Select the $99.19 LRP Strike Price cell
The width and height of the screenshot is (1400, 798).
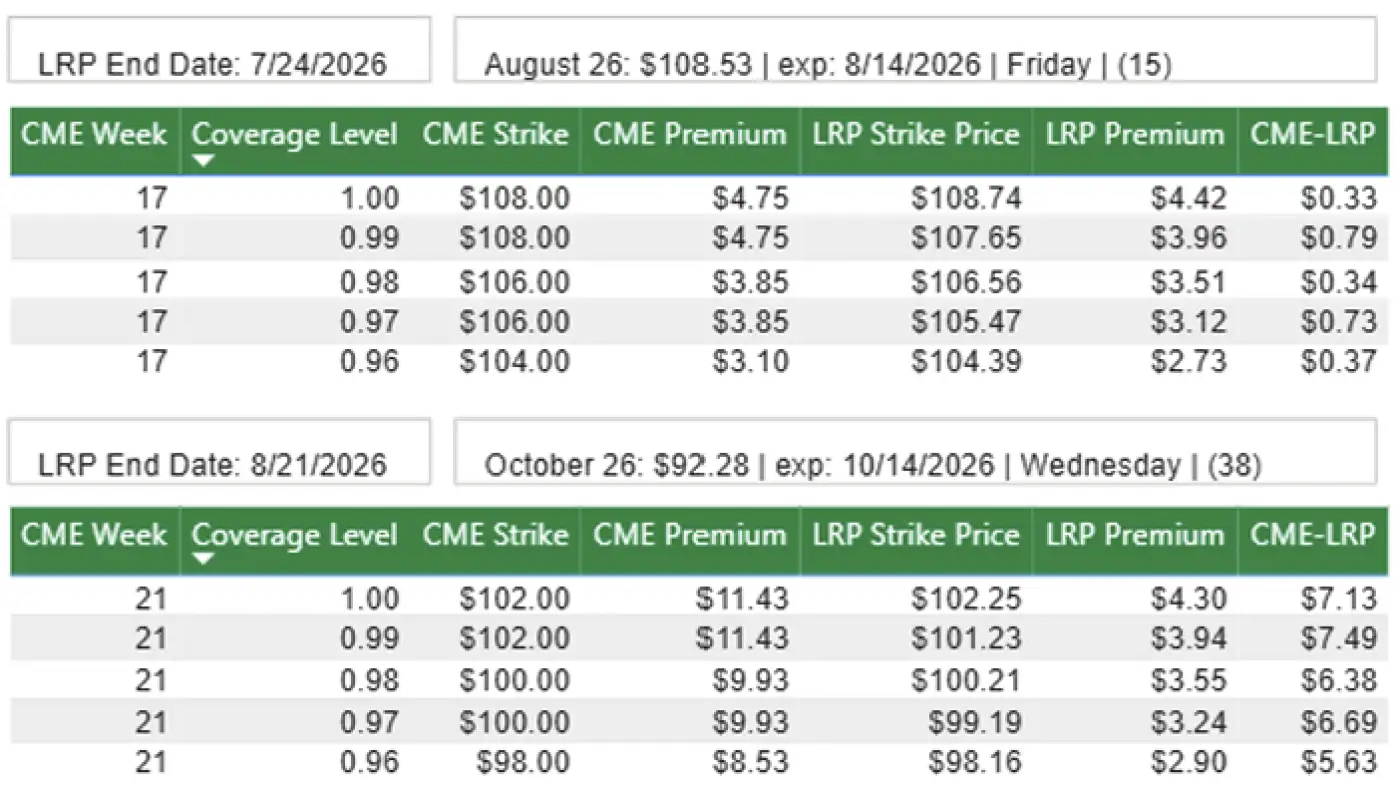(974, 722)
